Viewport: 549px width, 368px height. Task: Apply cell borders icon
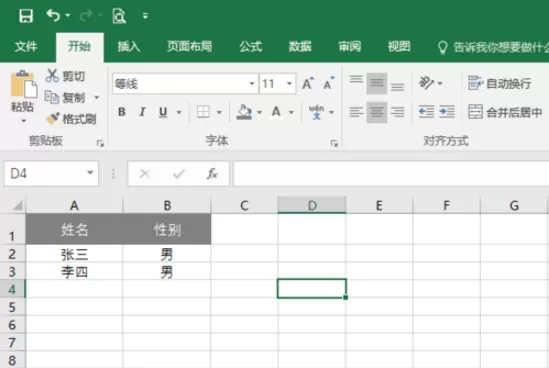pos(203,112)
